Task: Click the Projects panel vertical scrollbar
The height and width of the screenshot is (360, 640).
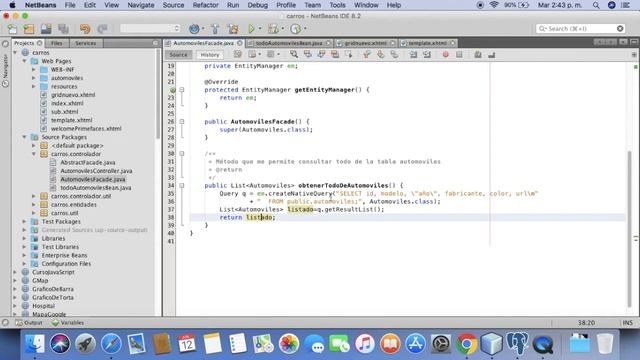Action: 158,94
